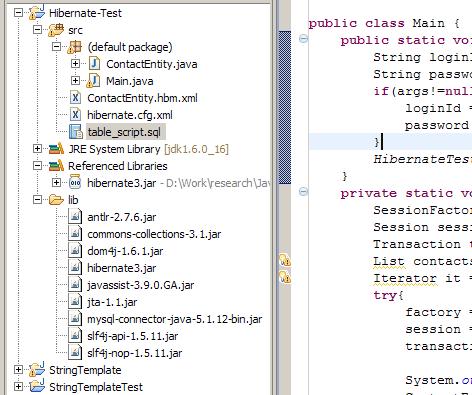Screen dimensions: 472x395
Task: Select commons-collections-3.1.jar in lib
Action: (154, 234)
